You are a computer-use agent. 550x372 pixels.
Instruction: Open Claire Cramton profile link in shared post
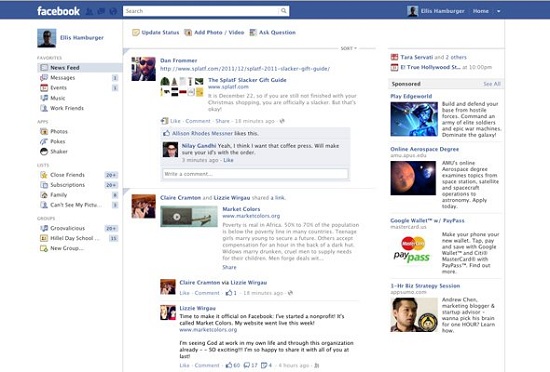[x=180, y=198]
